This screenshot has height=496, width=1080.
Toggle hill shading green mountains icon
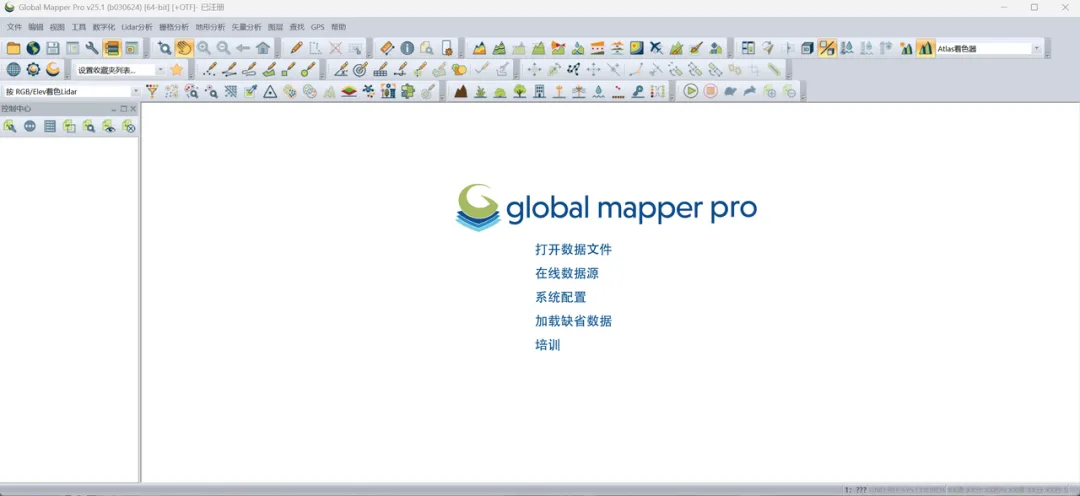coord(924,48)
